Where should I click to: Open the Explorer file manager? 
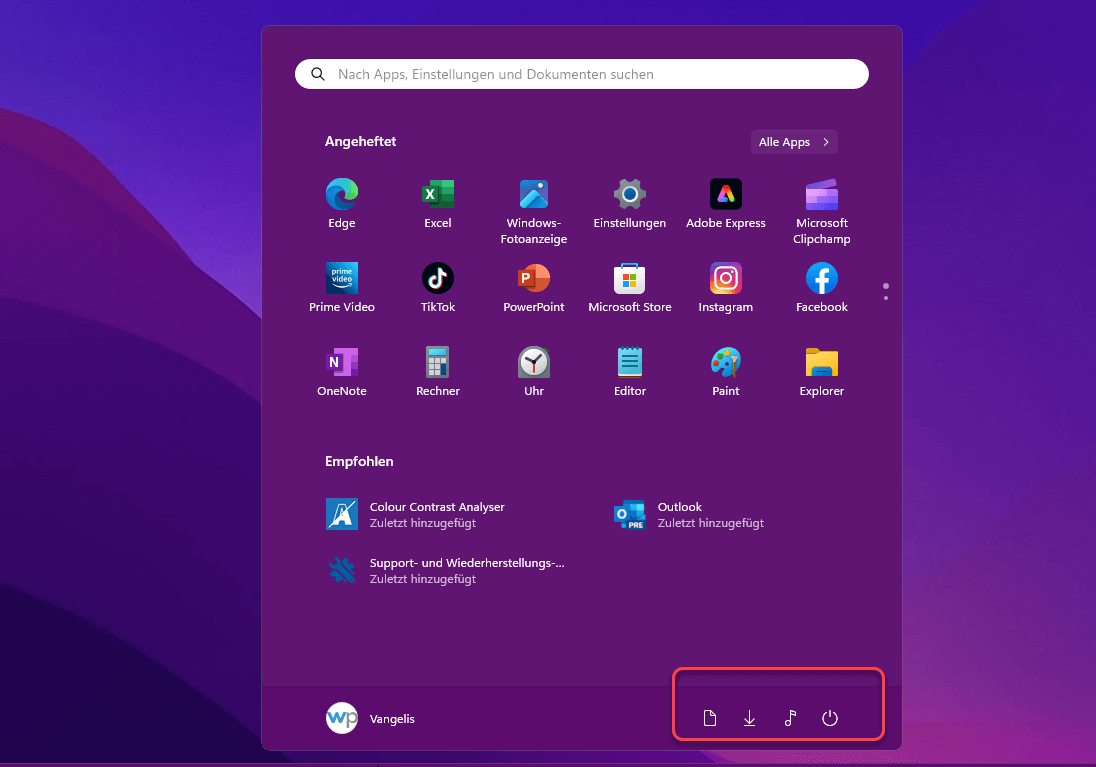coord(821,371)
